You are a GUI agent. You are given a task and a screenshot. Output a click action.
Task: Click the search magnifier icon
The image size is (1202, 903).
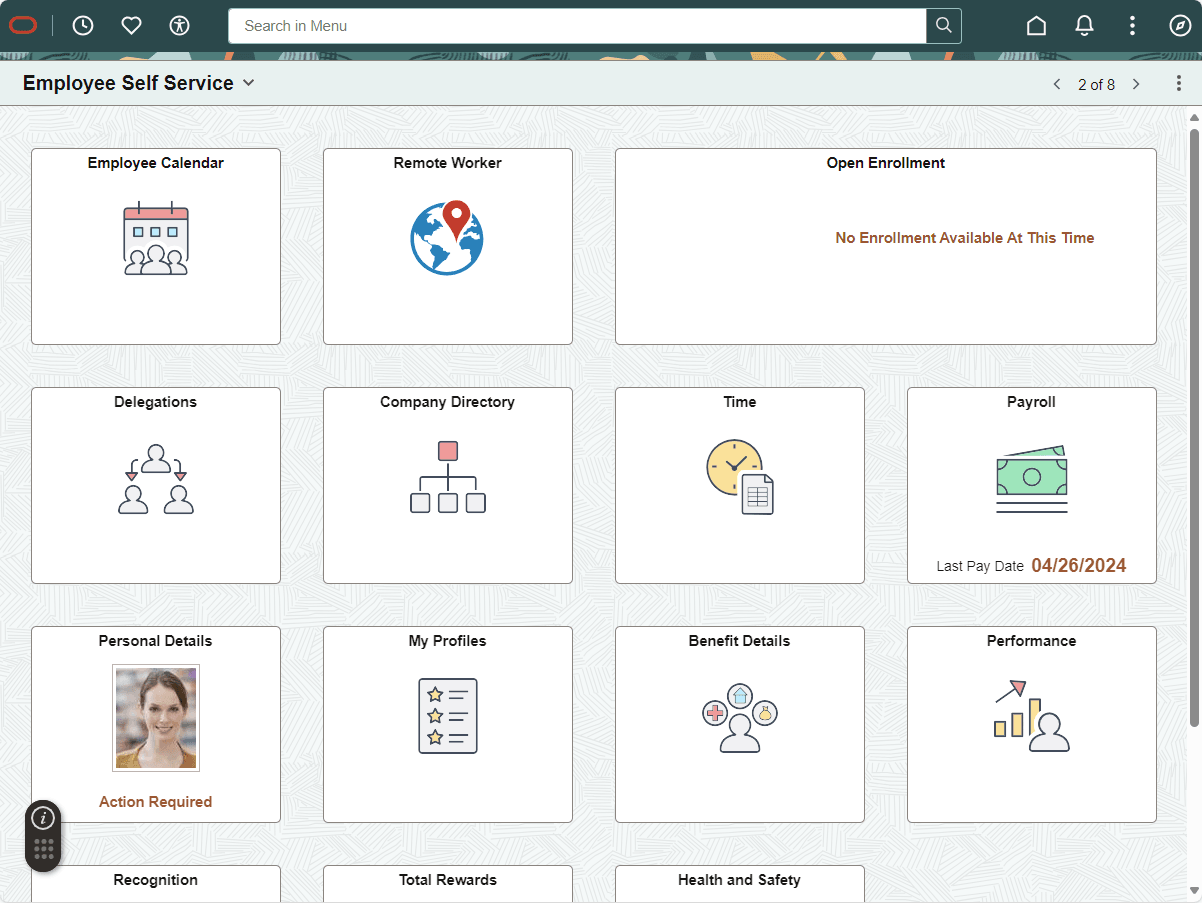point(943,25)
